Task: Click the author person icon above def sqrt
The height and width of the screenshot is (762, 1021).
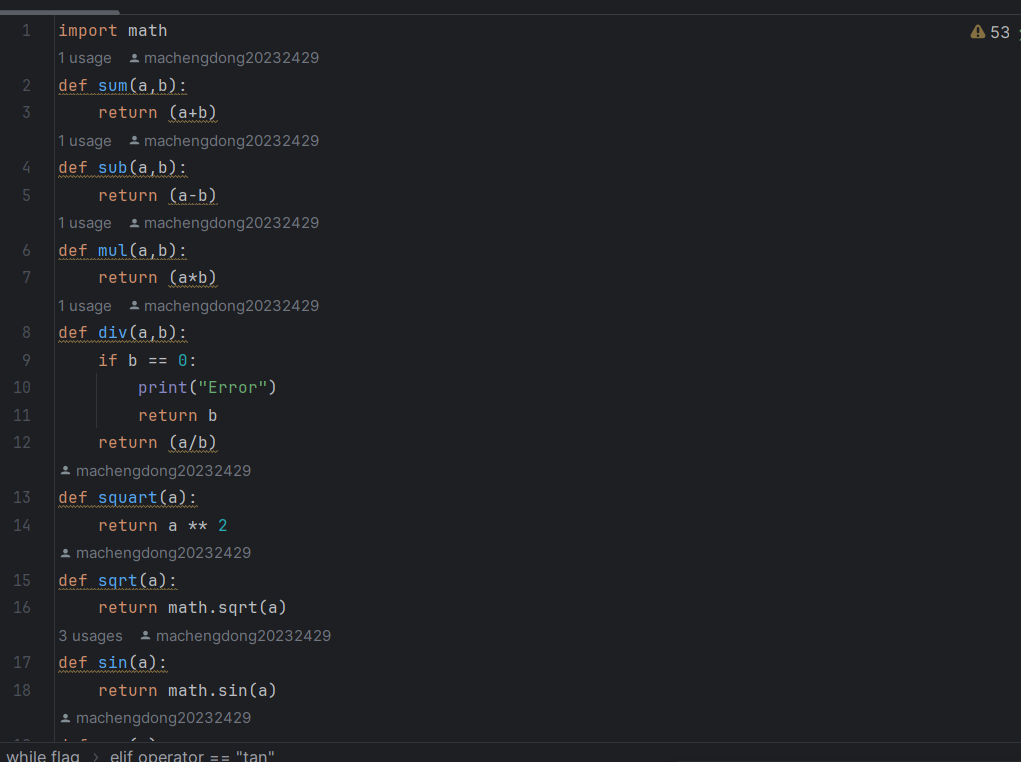Action: click(x=66, y=553)
